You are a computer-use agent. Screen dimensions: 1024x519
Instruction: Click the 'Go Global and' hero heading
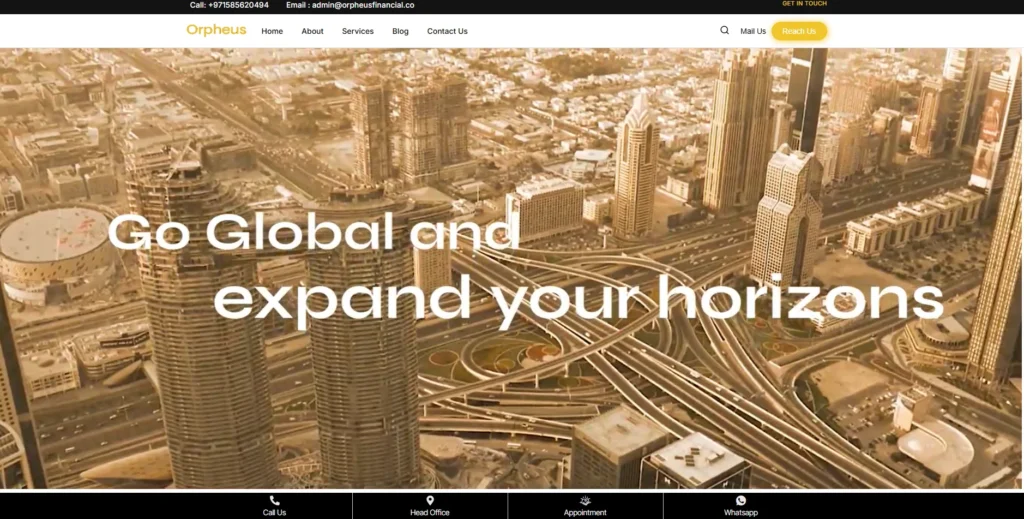coord(313,232)
